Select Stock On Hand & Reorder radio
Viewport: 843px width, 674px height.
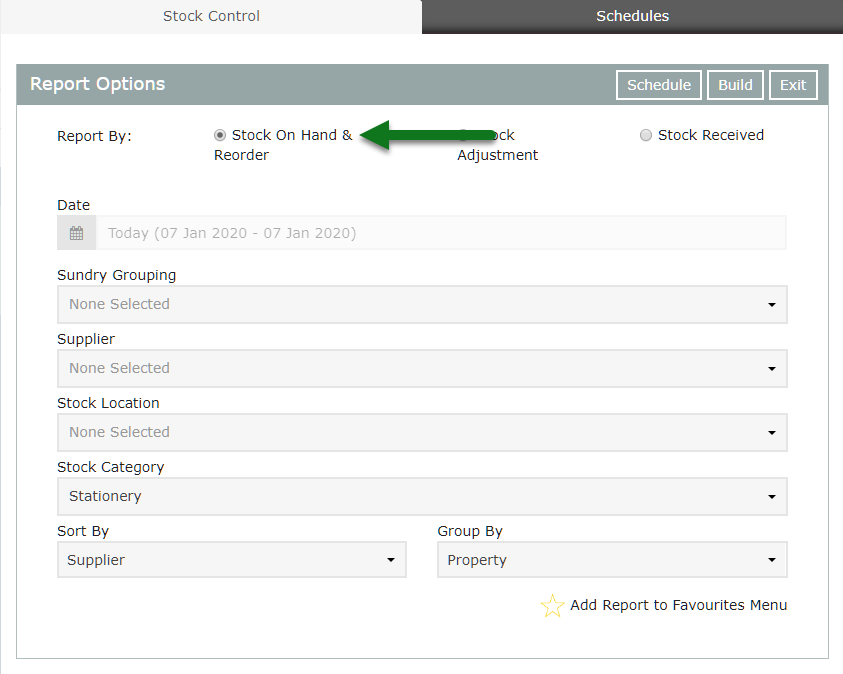pos(219,135)
